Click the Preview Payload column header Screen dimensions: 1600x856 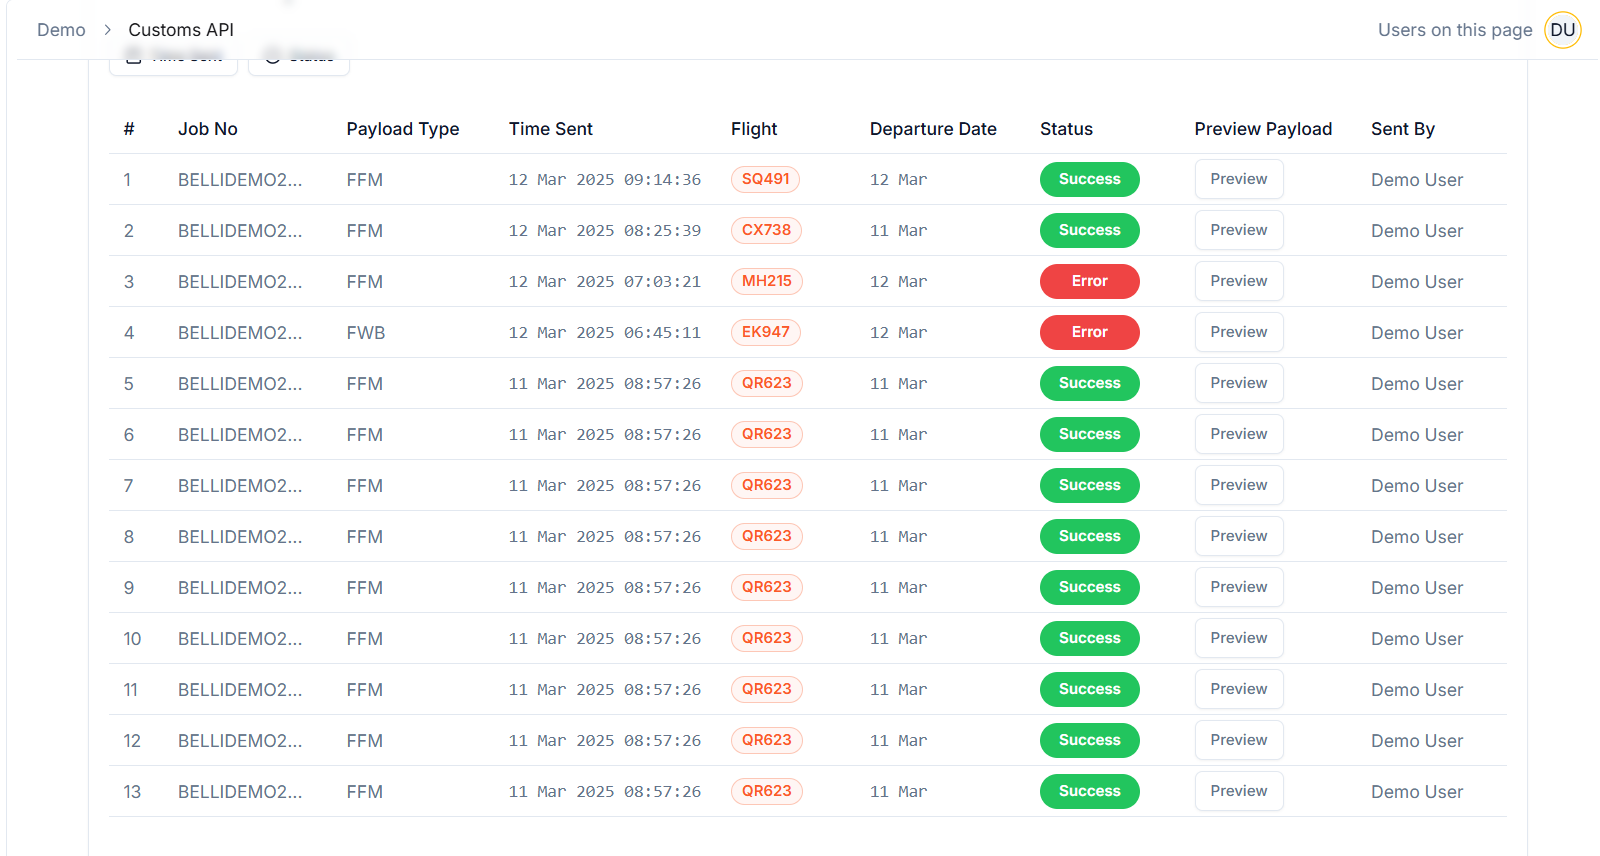click(1263, 129)
